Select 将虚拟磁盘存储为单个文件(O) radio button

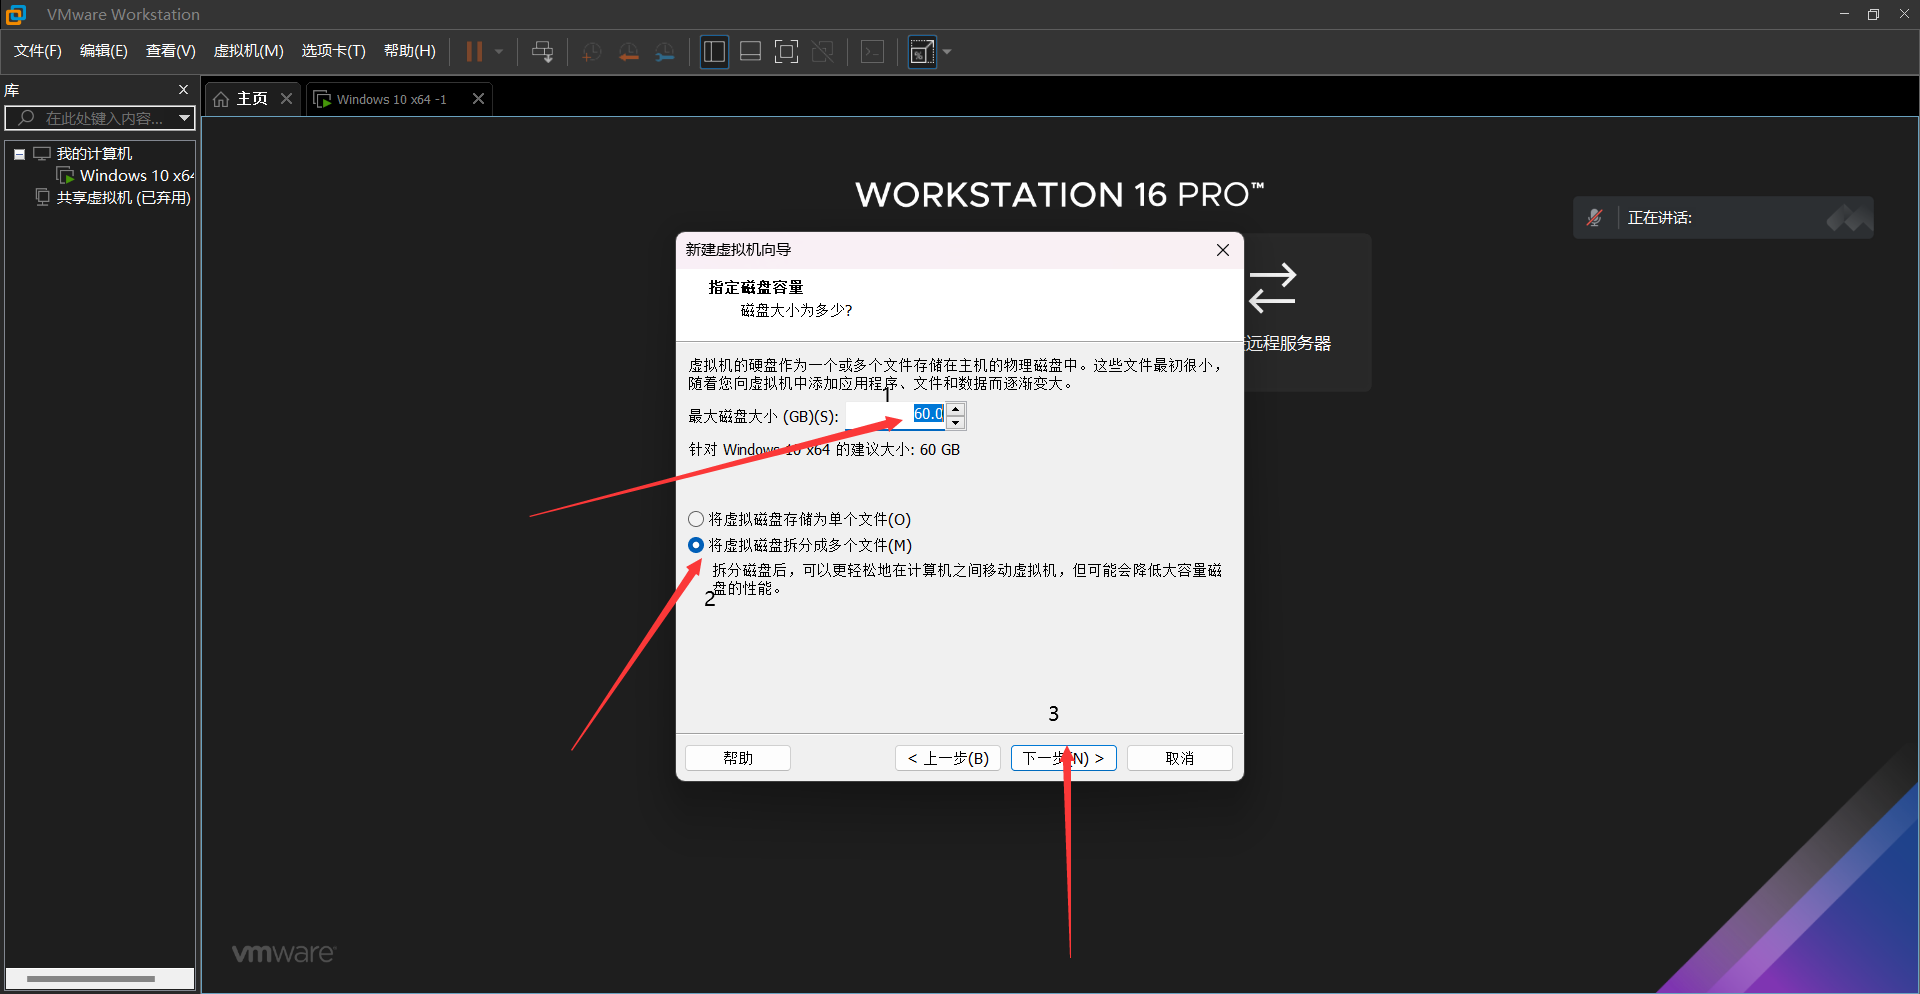[x=696, y=519]
